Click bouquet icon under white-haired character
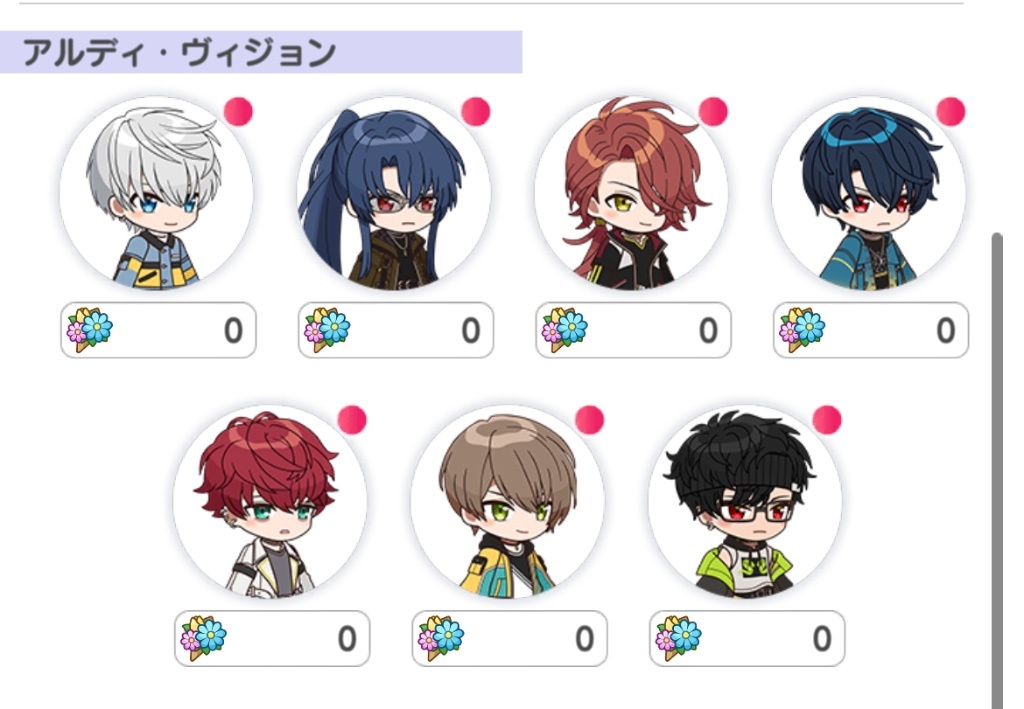The height and width of the screenshot is (709, 1024). (x=89, y=330)
